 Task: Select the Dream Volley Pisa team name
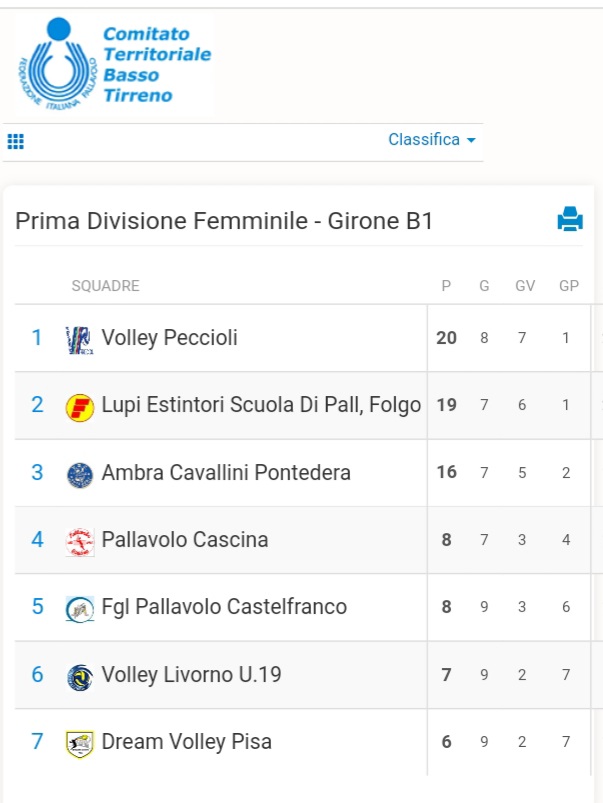[x=186, y=742]
